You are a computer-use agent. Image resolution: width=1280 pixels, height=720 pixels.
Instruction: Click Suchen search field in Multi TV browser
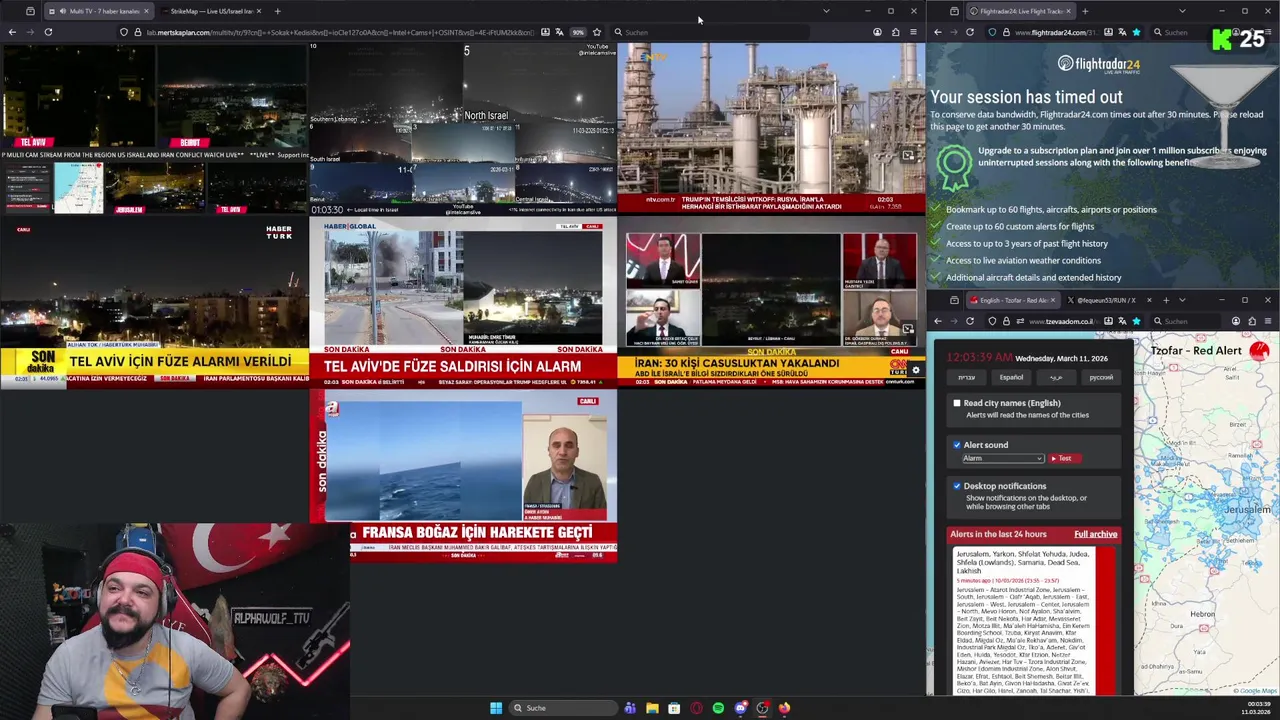click(x=710, y=32)
